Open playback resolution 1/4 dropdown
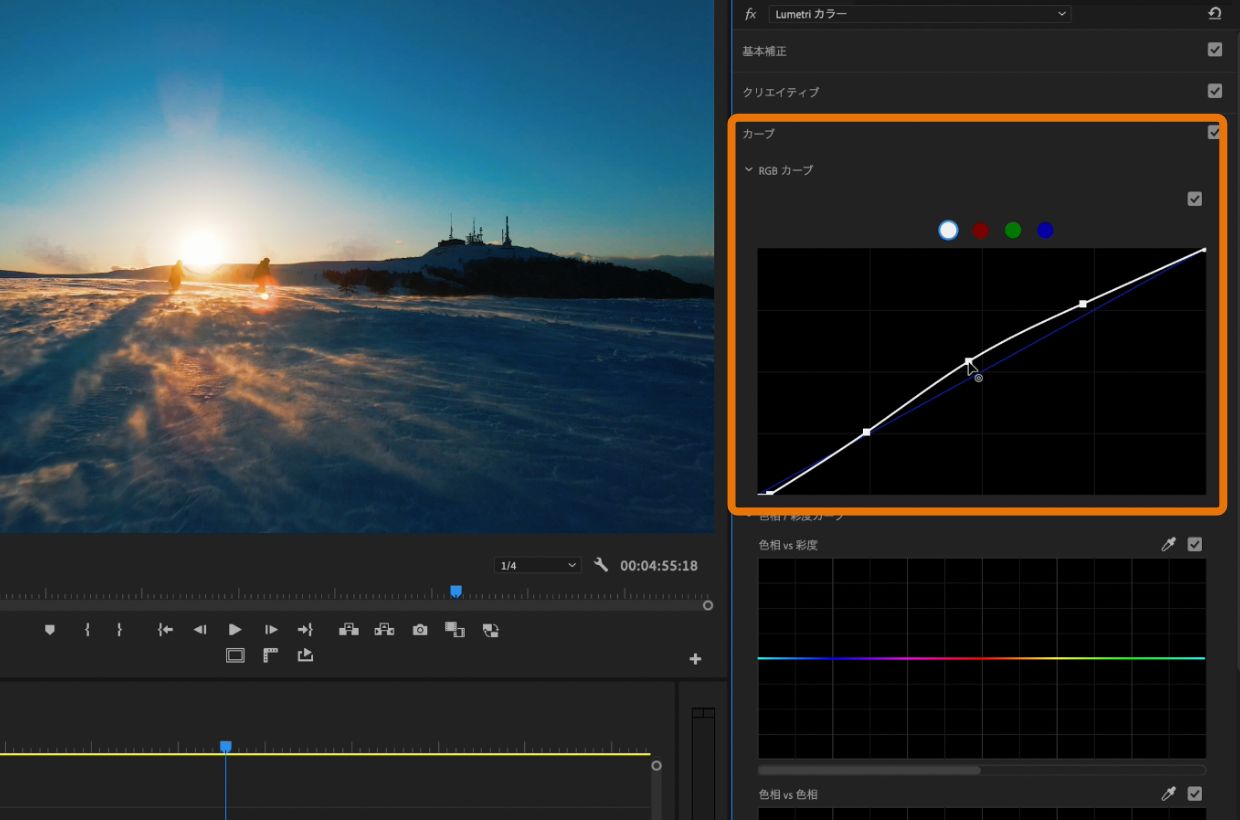This screenshot has width=1240, height=820. pyautogui.click(x=537, y=565)
